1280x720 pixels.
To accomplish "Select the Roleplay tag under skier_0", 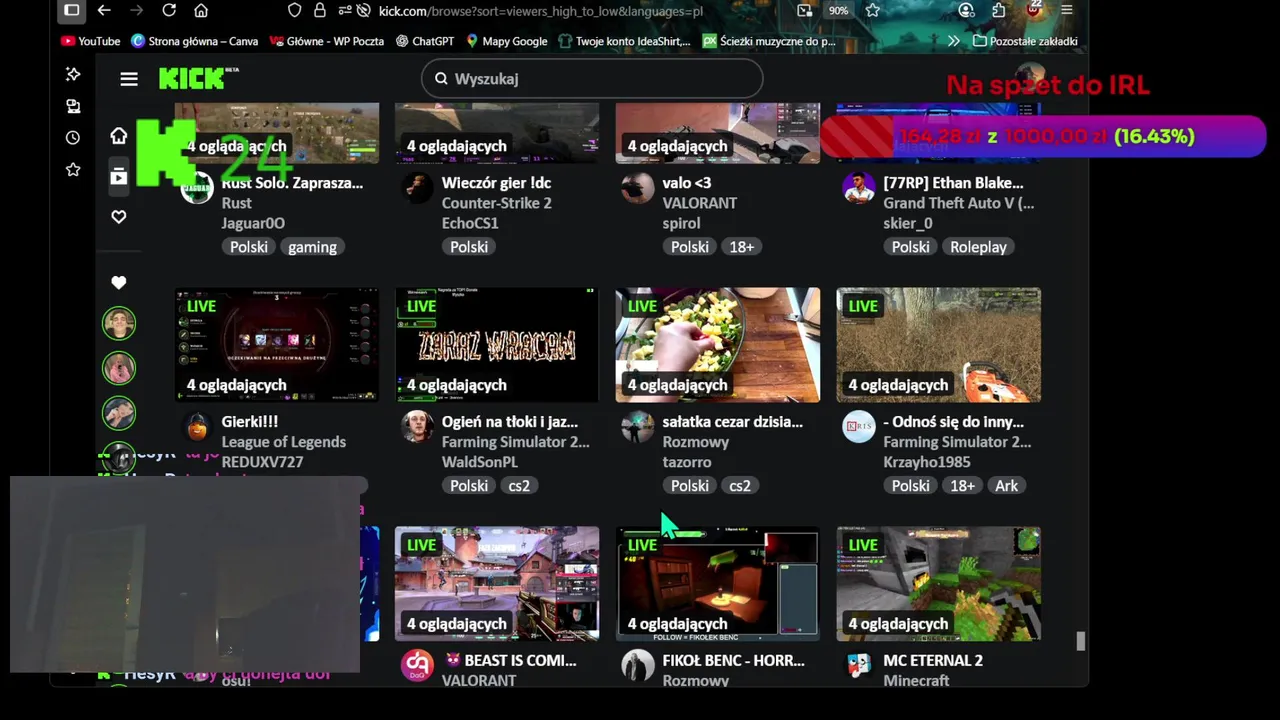I will pyautogui.click(x=978, y=247).
